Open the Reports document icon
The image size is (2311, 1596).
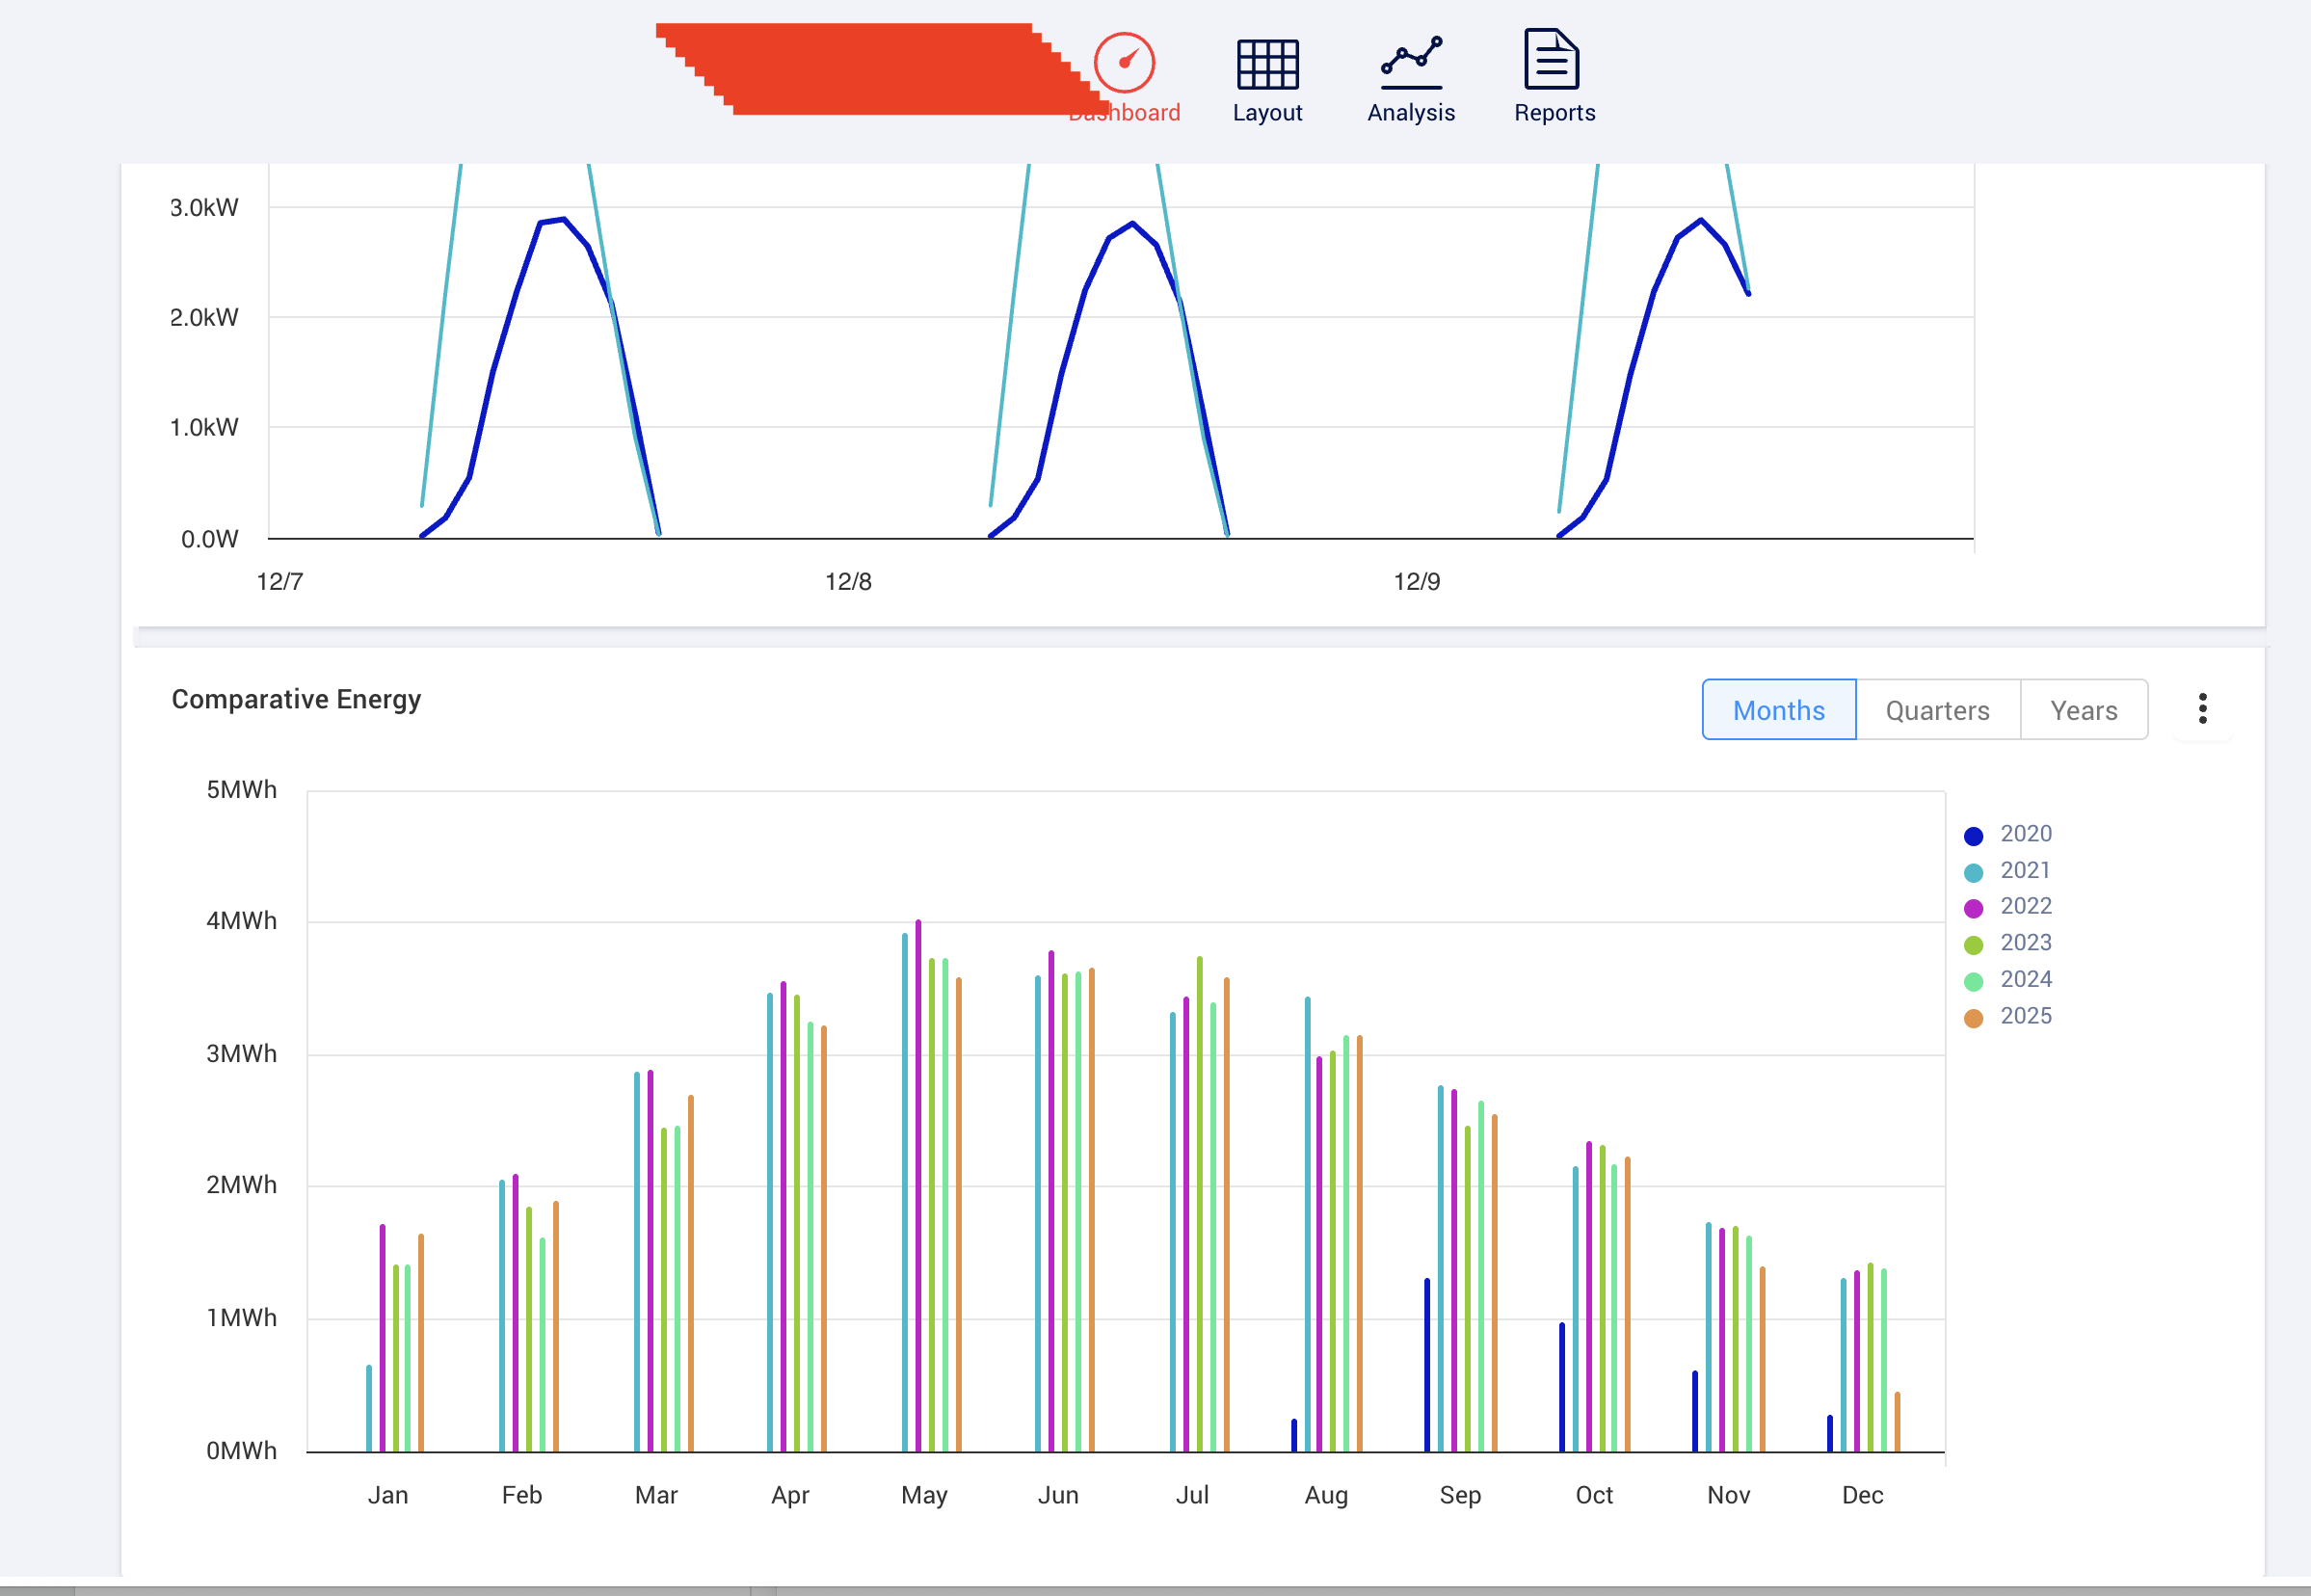click(1551, 60)
